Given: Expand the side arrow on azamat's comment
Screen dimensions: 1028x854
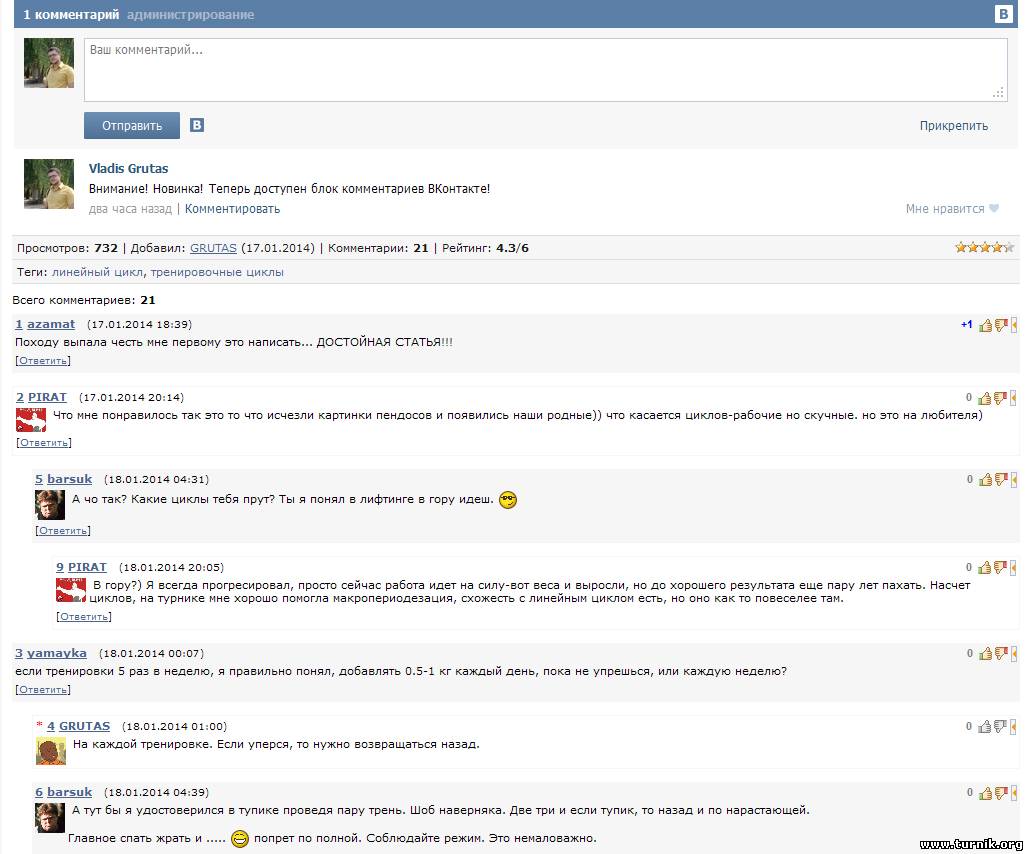Looking at the screenshot, I should [1014, 325].
